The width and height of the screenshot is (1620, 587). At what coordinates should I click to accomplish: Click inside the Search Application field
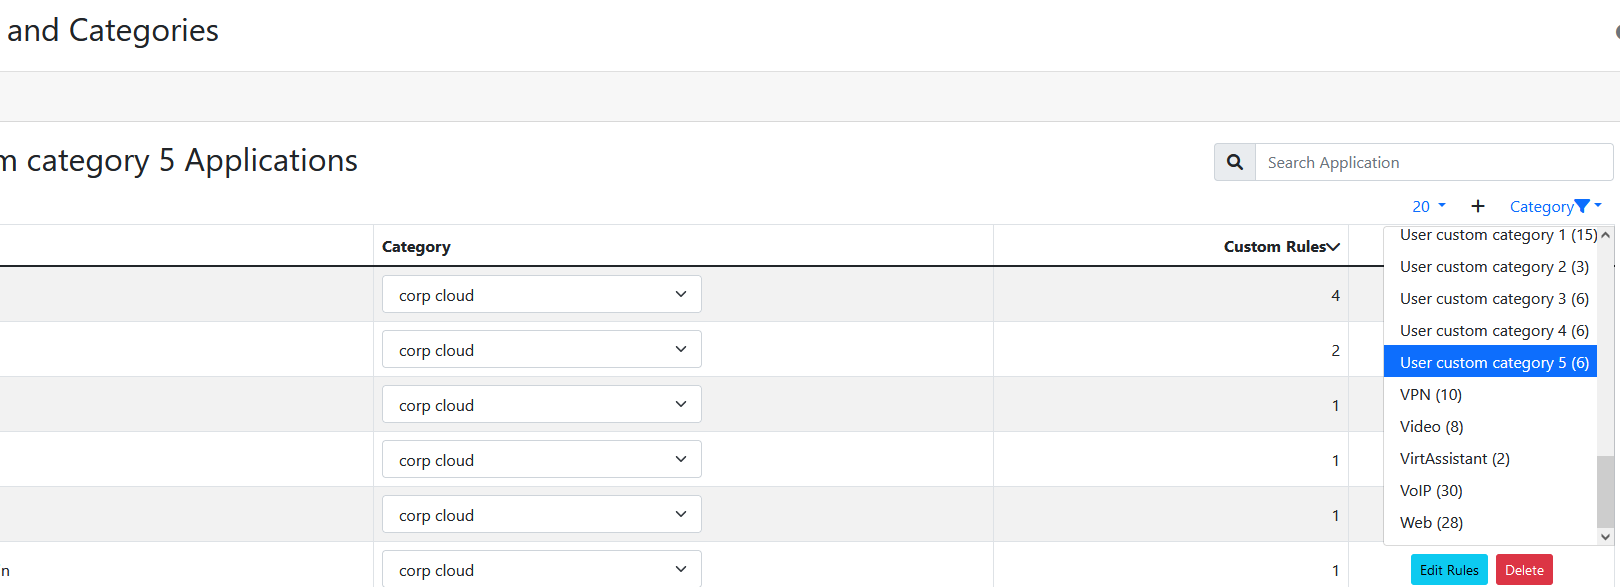tap(1400, 161)
